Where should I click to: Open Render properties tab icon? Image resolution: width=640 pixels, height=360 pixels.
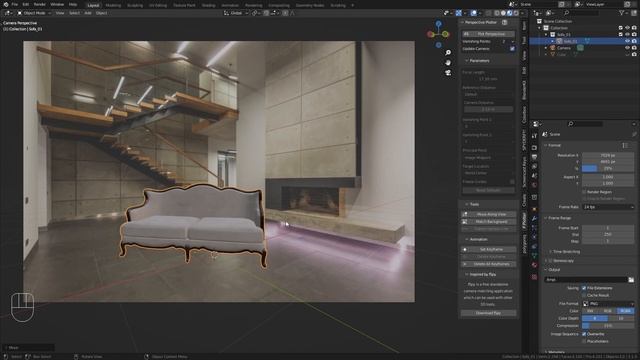(x=534, y=147)
